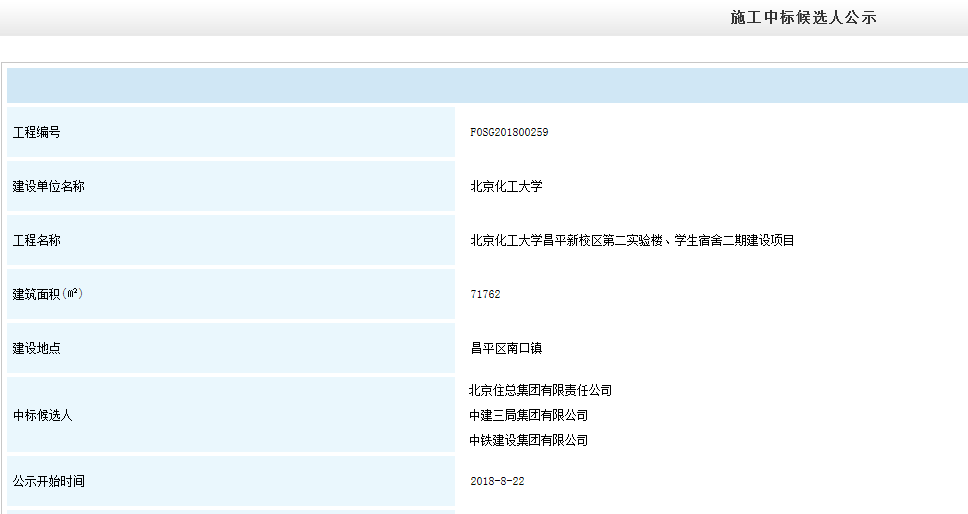
Task: Click the 公示开始时间 label
Action: click(x=49, y=481)
